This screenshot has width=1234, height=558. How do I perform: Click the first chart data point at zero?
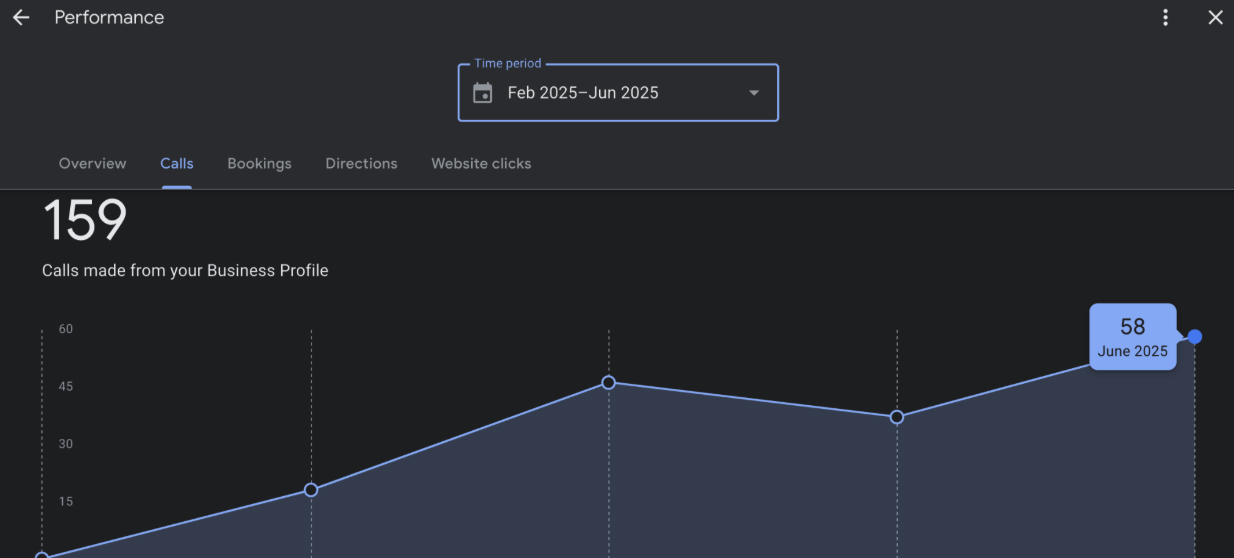coord(42,555)
